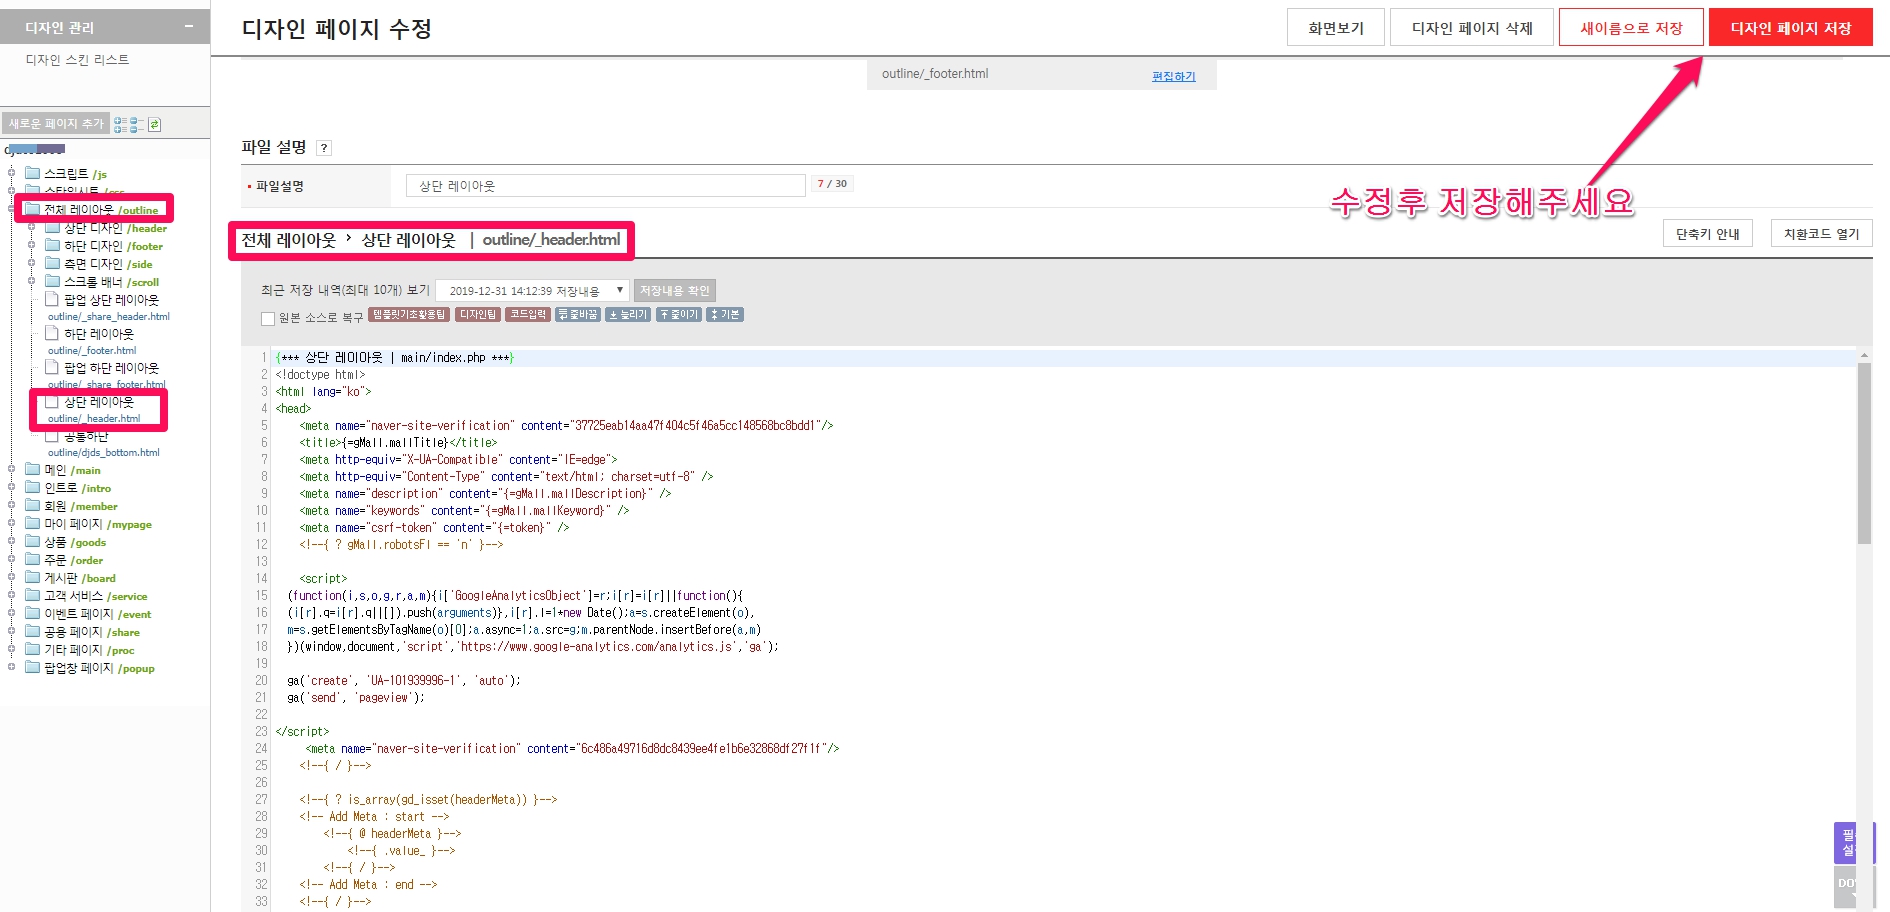Click the 파일 설명 help question mark
1890x912 pixels.
click(323, 148)
